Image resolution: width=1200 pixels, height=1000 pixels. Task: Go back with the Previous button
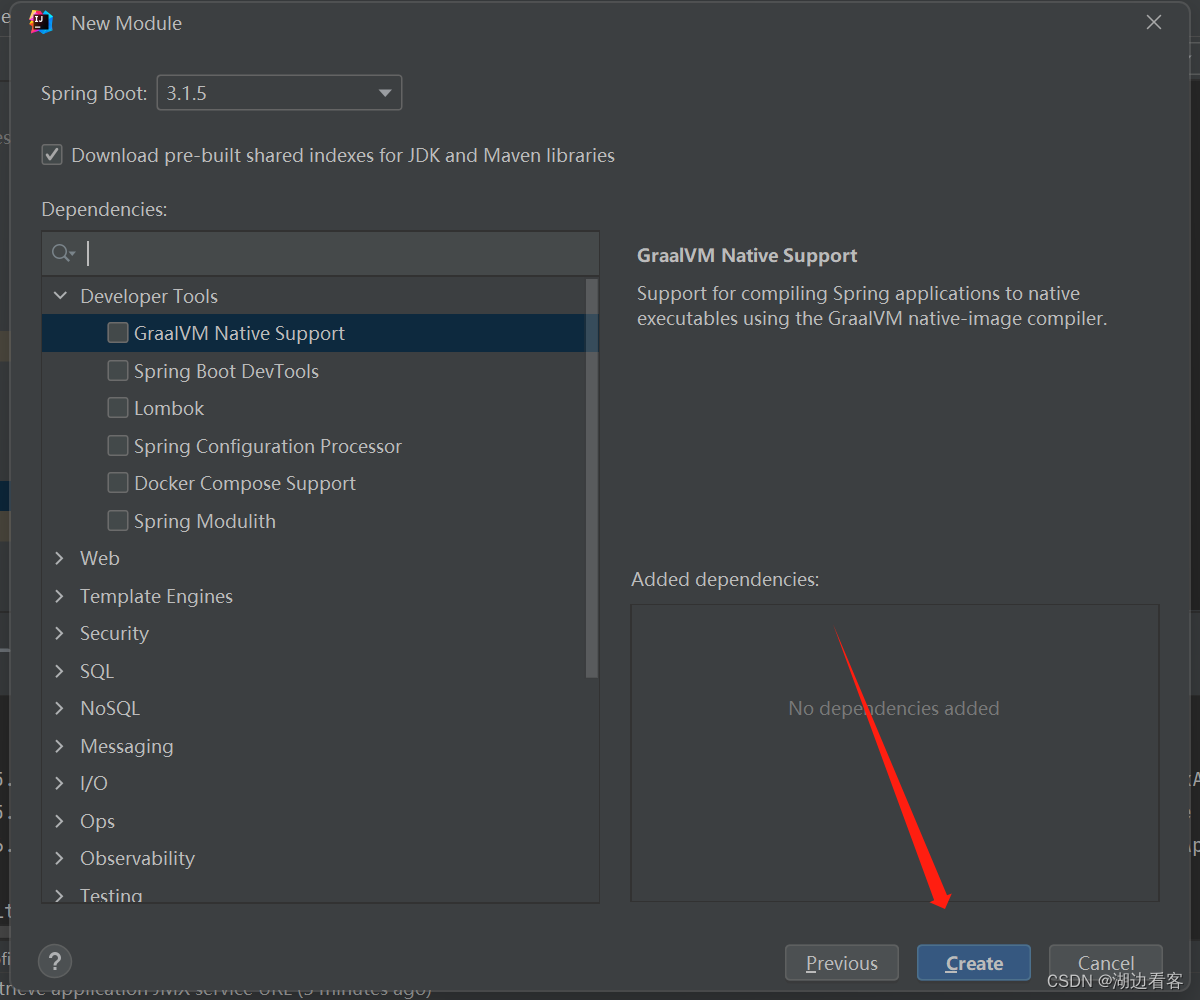pyautogui.click(x=842, y=963)
